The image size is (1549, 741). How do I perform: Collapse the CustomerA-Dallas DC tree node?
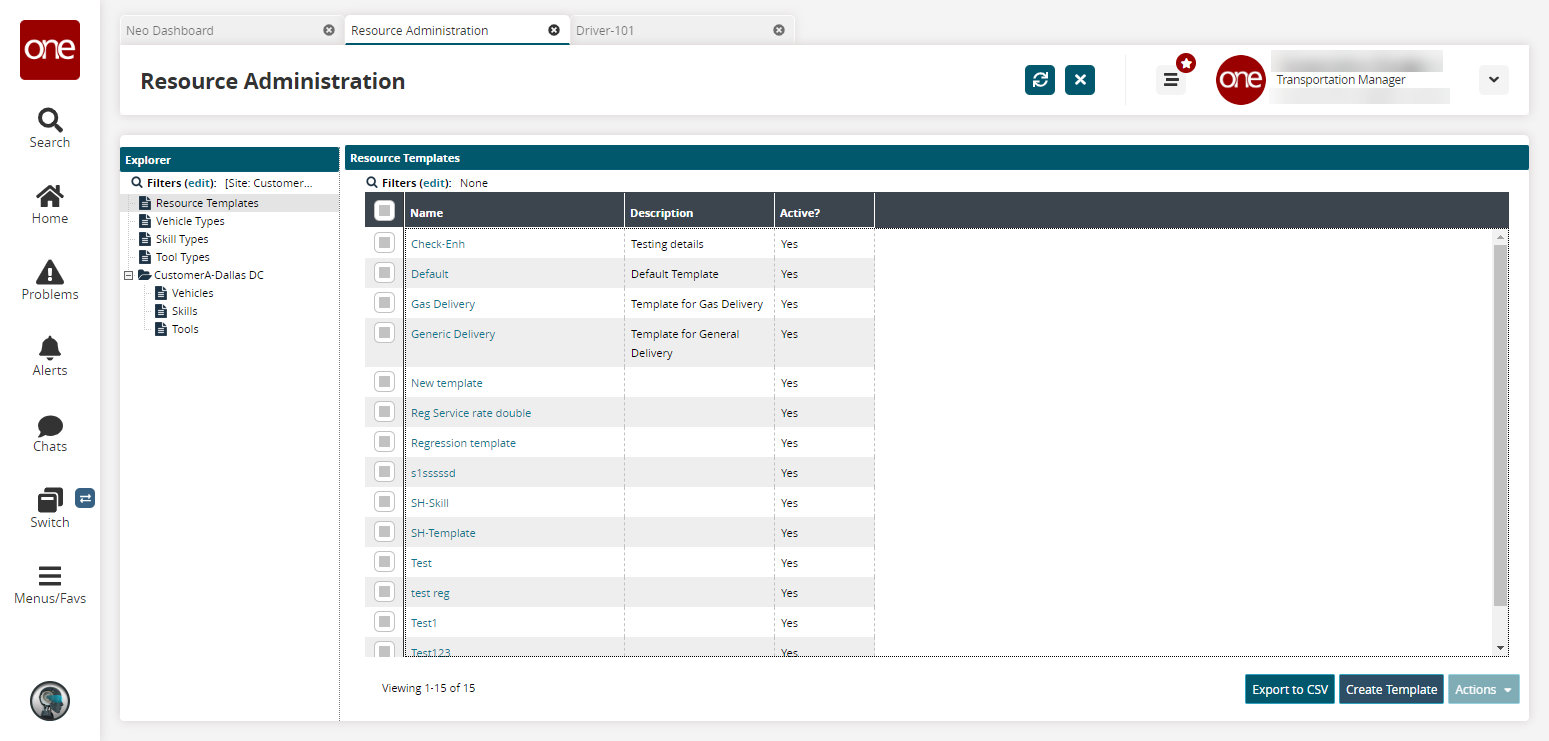[128, 275]
